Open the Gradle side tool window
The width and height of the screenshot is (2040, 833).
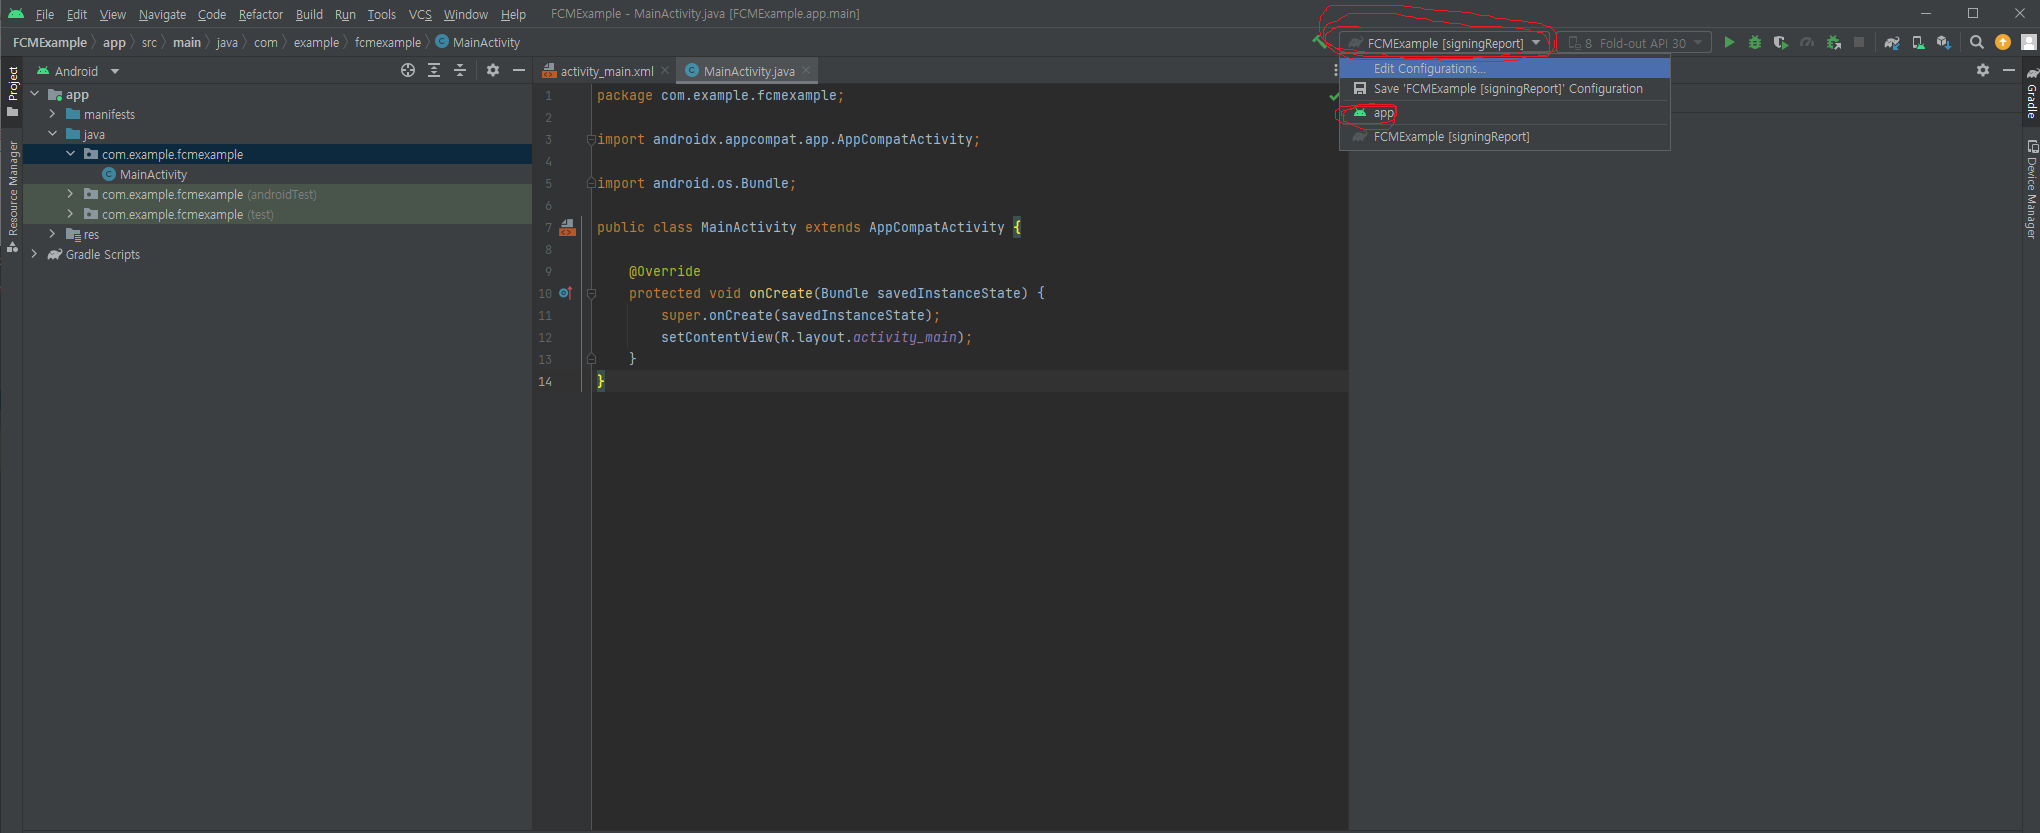[2031, 93]
